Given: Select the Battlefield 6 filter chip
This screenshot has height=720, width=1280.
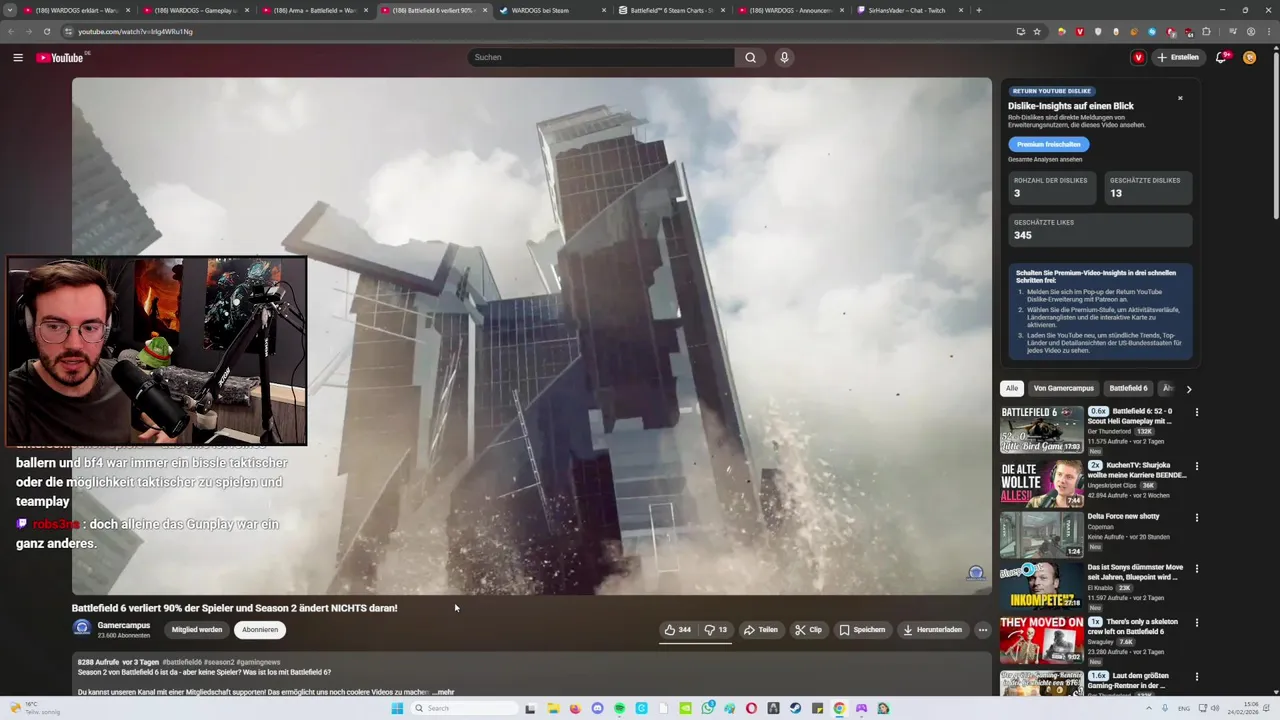Looking at the screenshot, I should coord(1128,388).
